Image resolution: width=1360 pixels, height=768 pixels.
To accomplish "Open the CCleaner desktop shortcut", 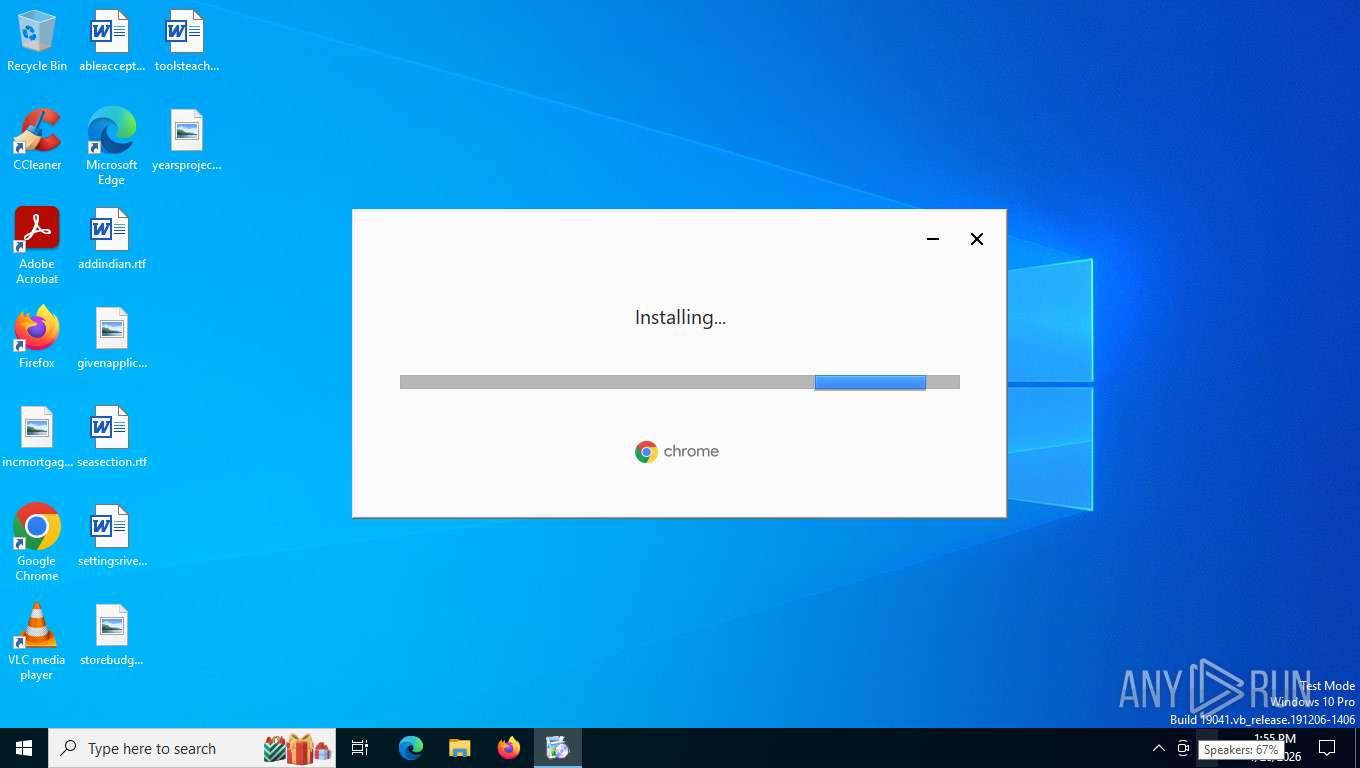I will [37, 140].
